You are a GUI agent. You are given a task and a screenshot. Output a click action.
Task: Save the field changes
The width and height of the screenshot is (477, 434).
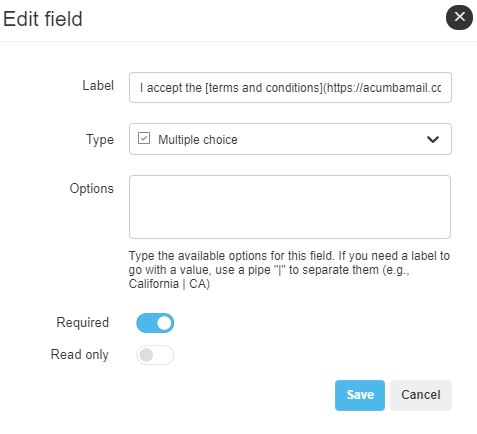tap(360, 395)
